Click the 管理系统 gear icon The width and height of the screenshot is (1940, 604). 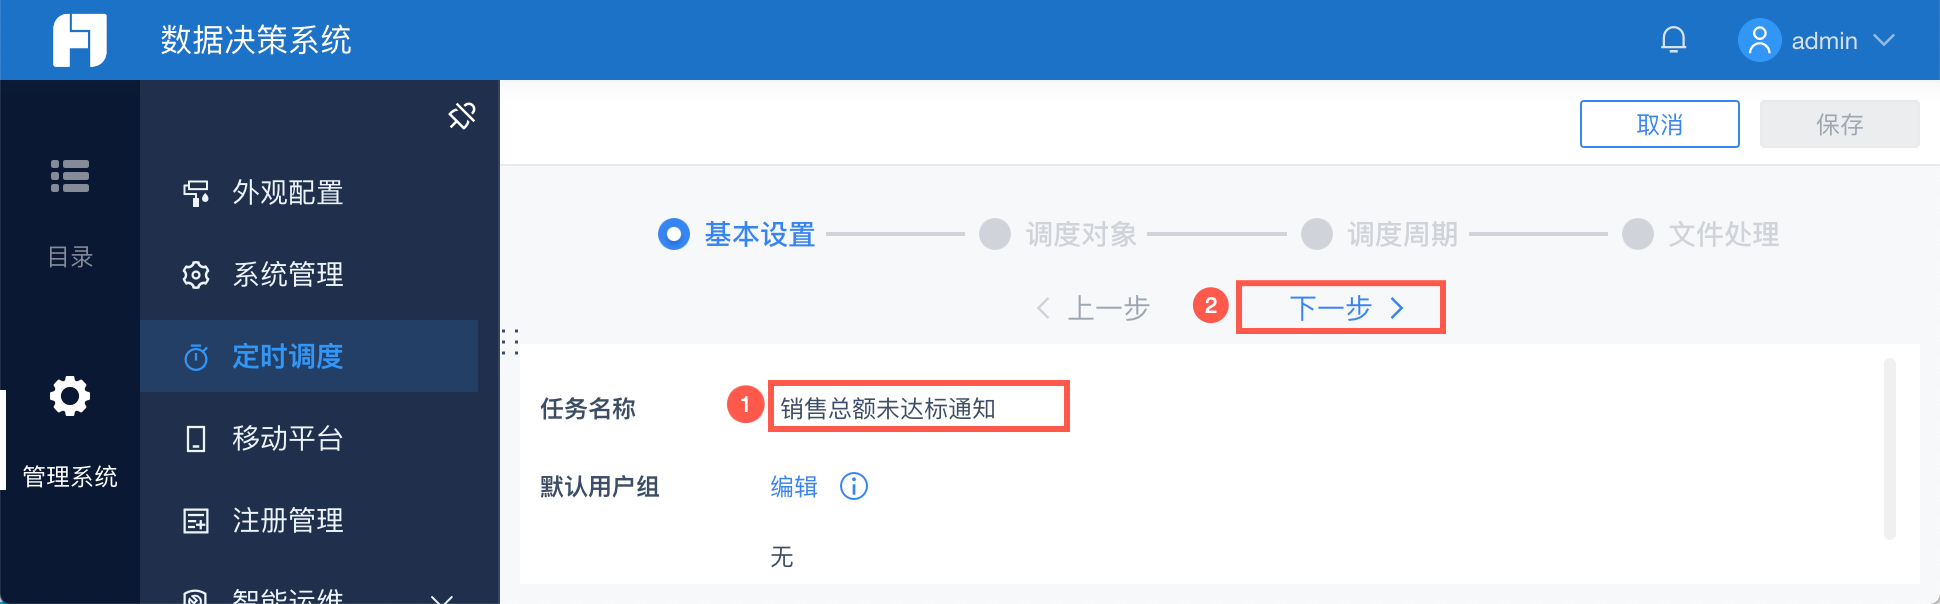[70, 397]
